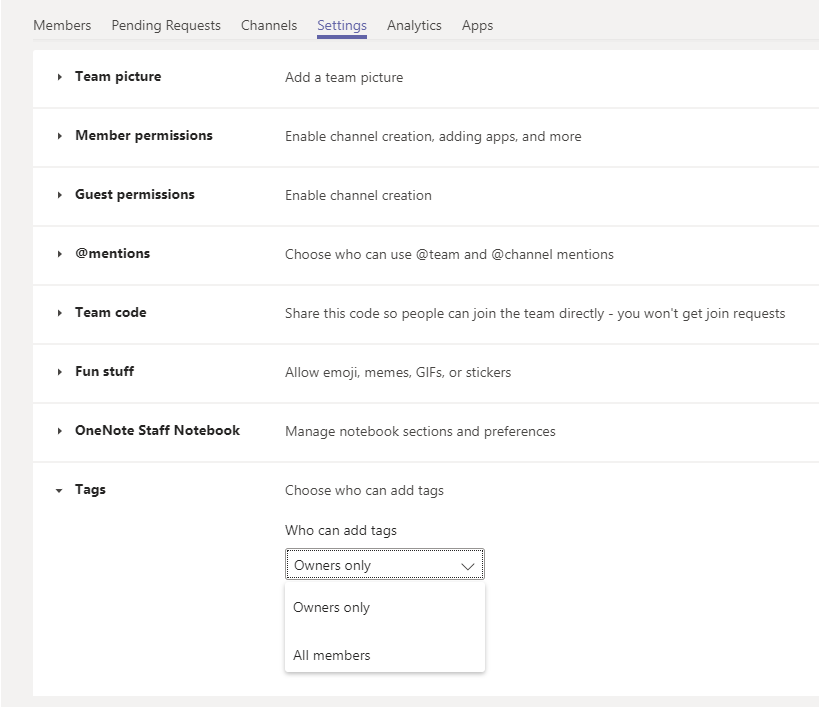Open the Pending Requests tab
The width and height of the screenshot is (819, 707).
[x=166, y=26]
